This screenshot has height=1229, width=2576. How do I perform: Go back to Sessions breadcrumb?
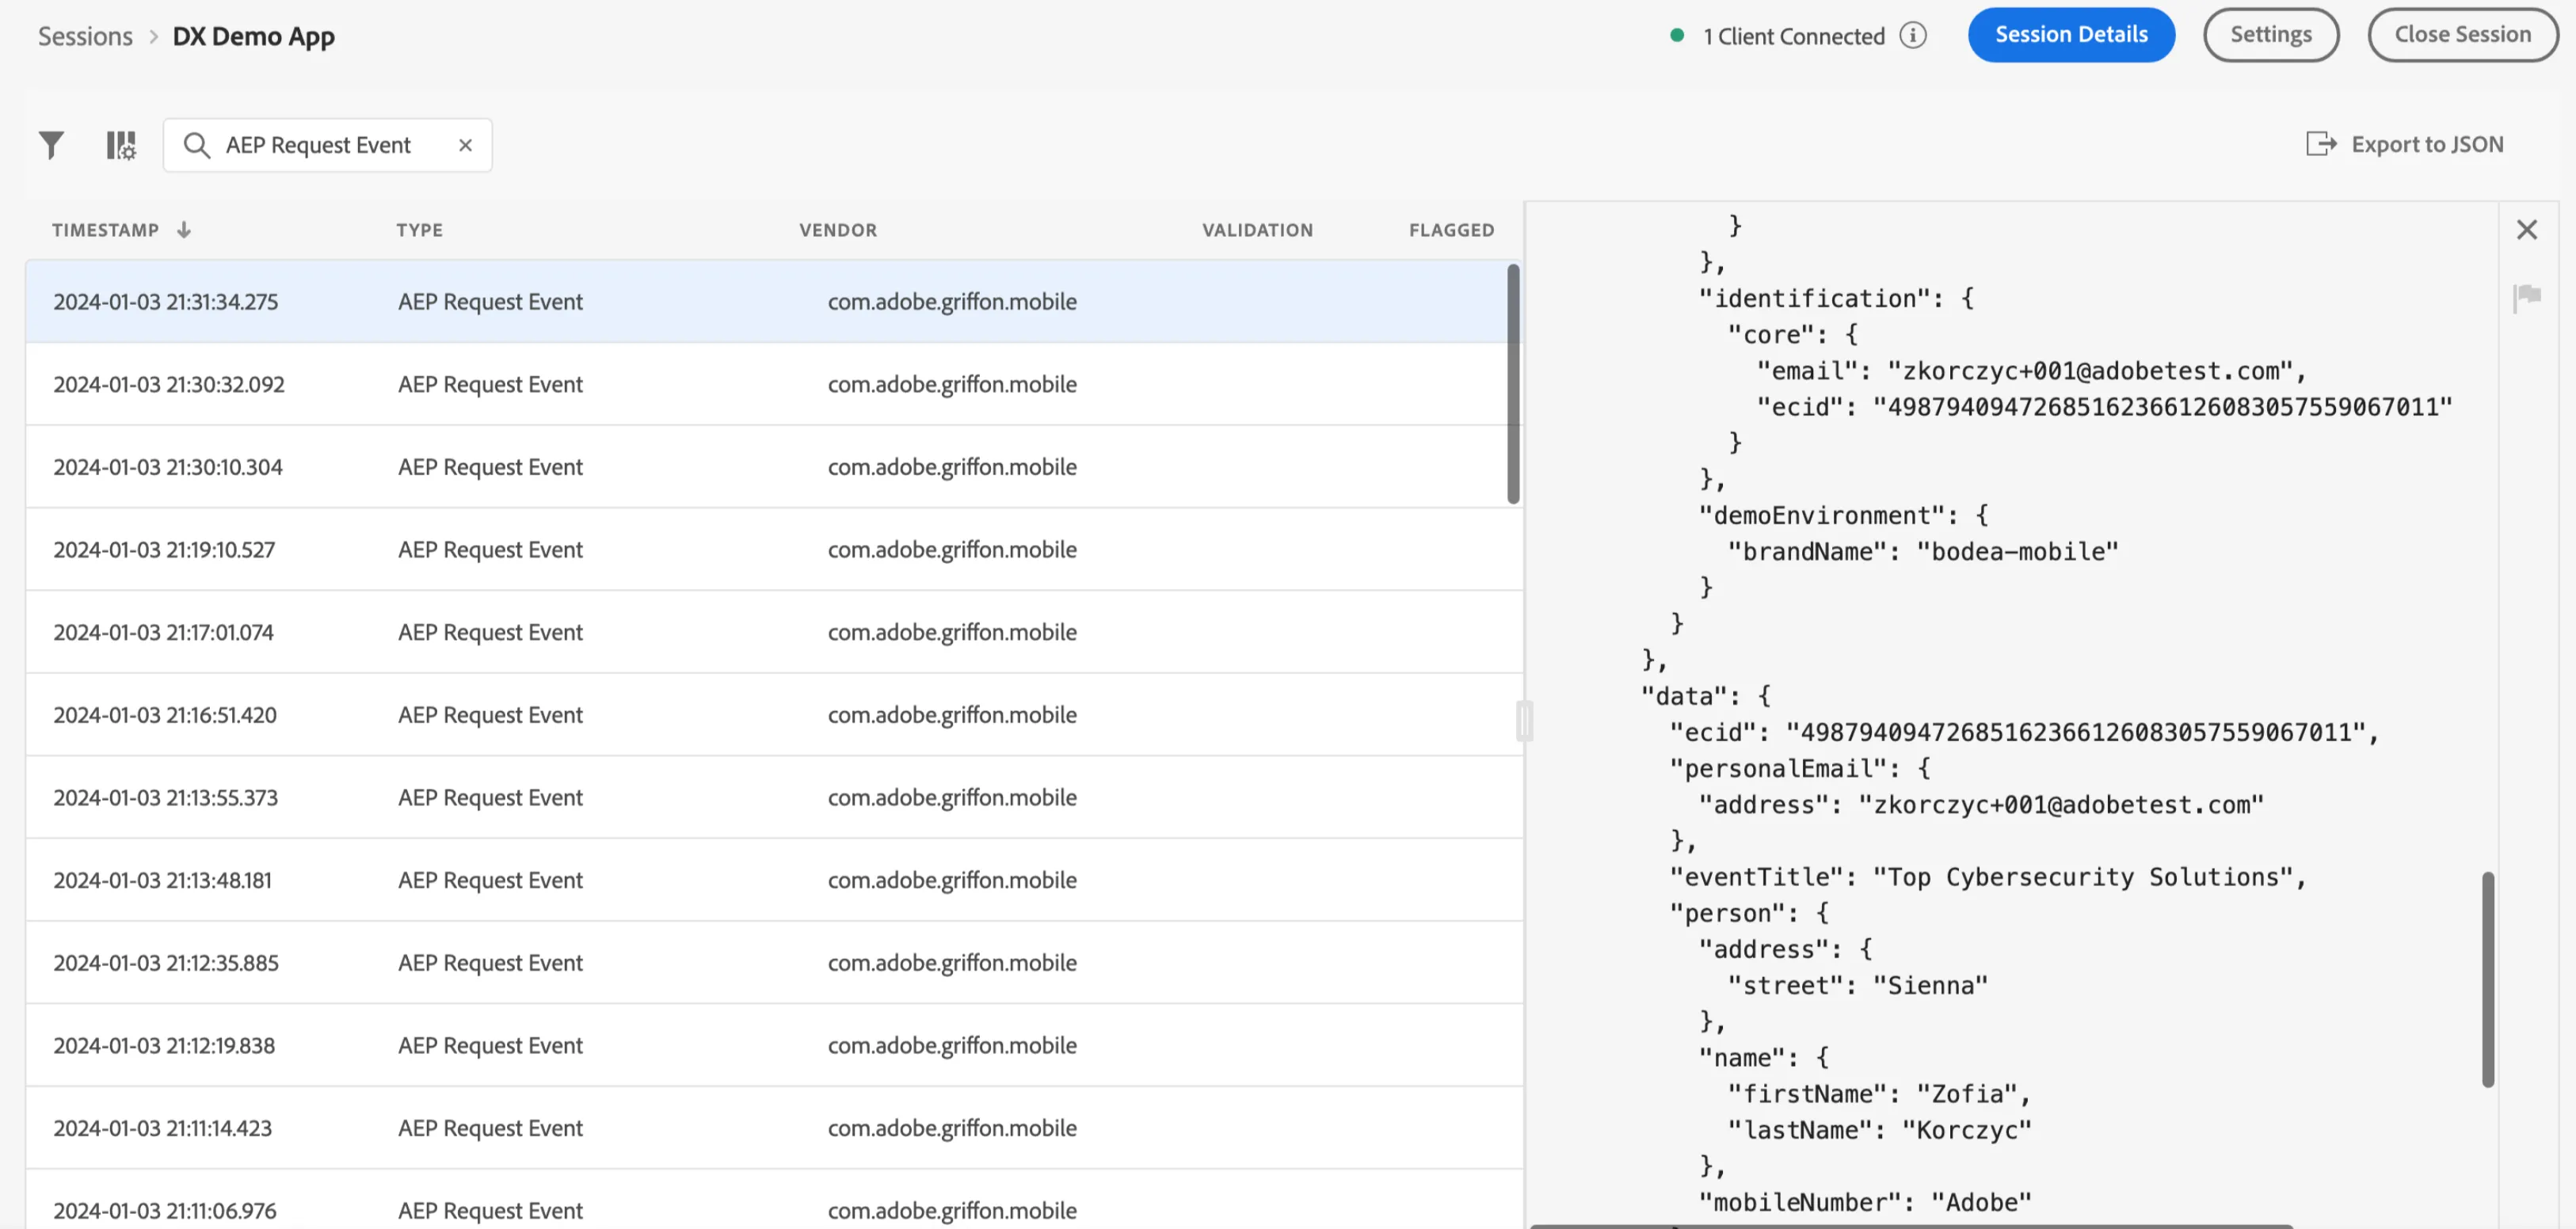tap(85, 37)
